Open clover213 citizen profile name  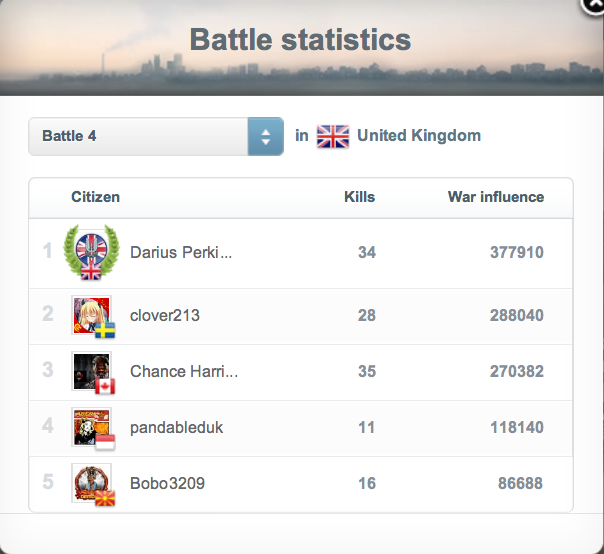(165, 315)
